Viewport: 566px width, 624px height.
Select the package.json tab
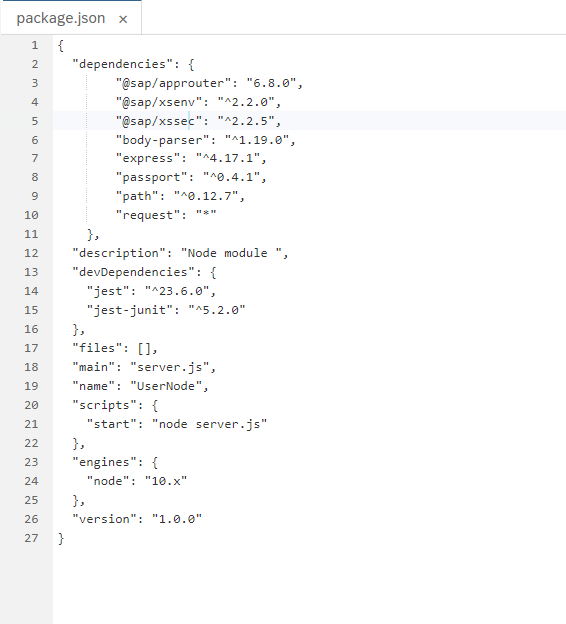tap(61, 18)
